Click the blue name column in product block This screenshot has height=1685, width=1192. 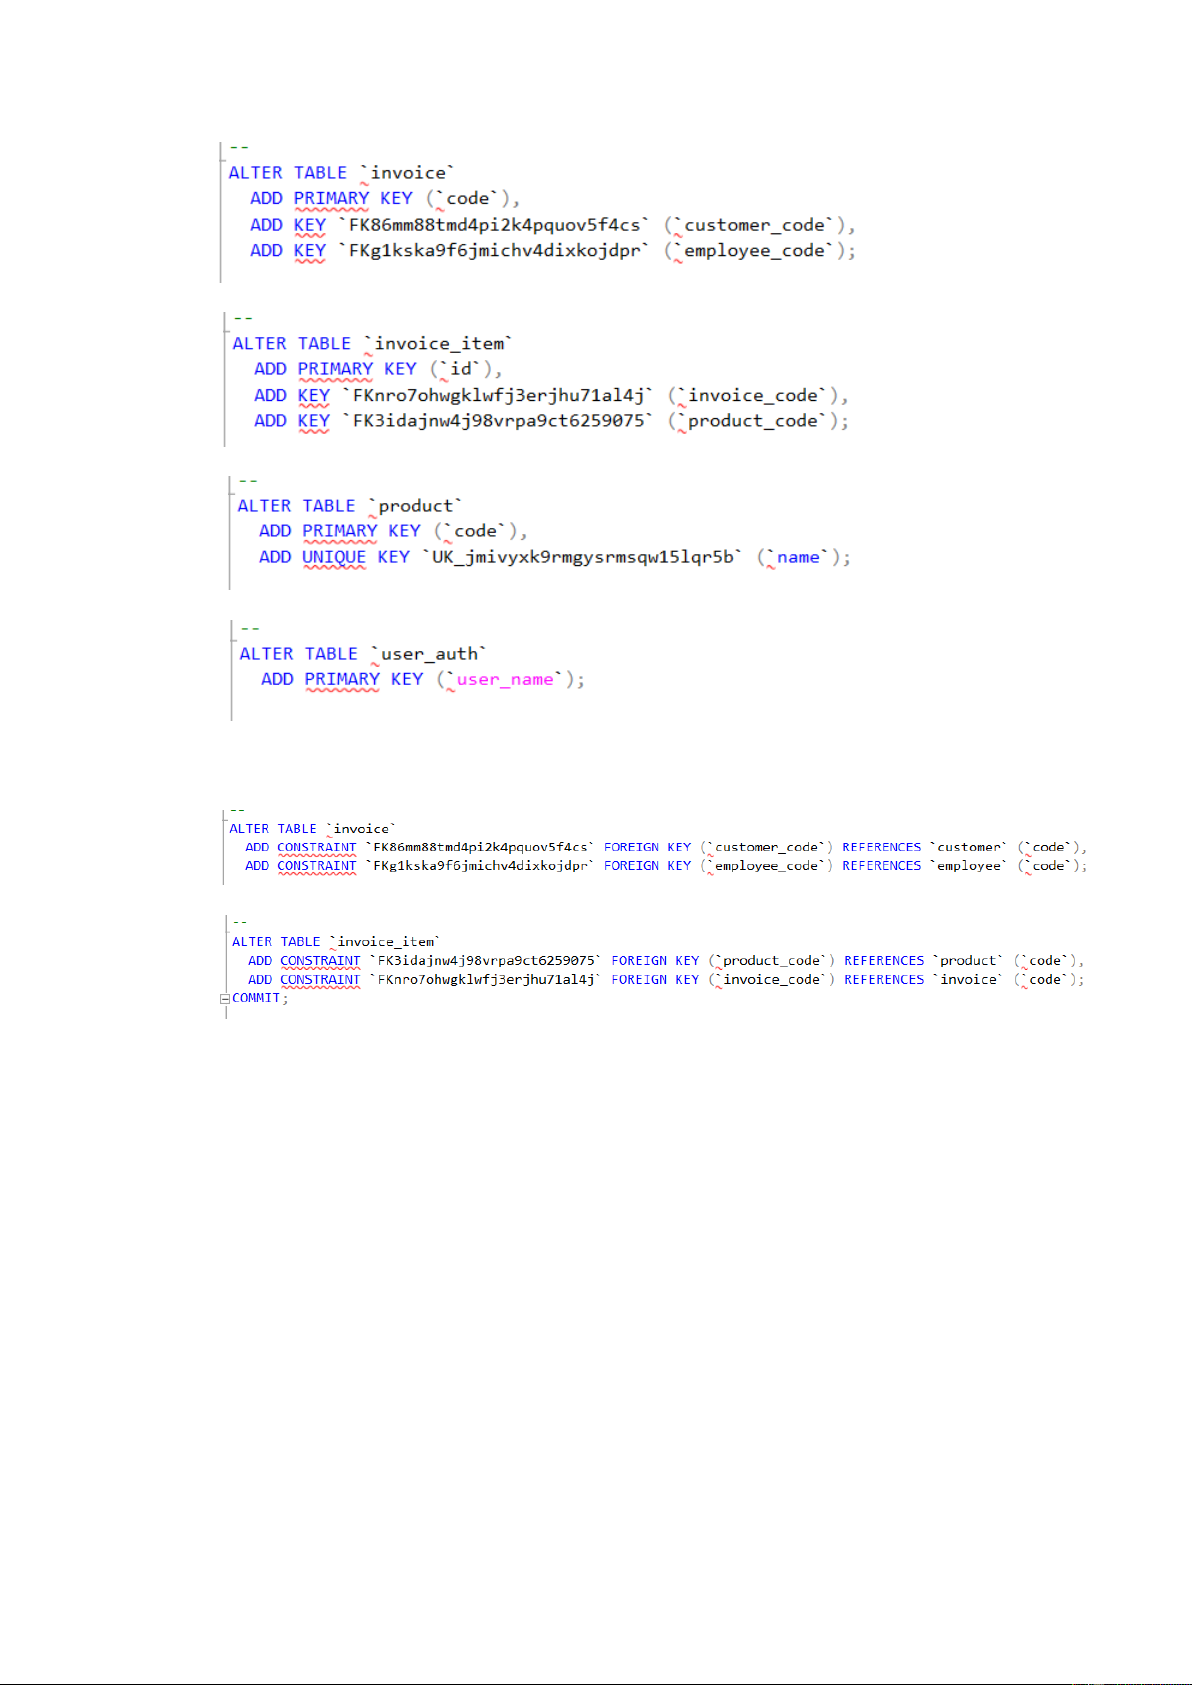click(x=798, y=557)
